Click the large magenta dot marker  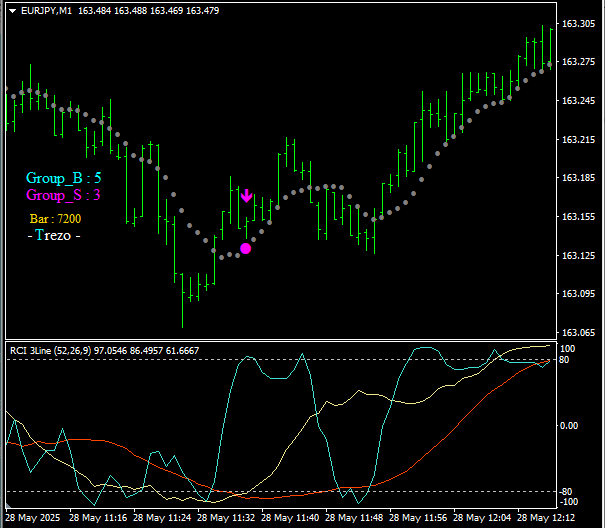[245, 248]
